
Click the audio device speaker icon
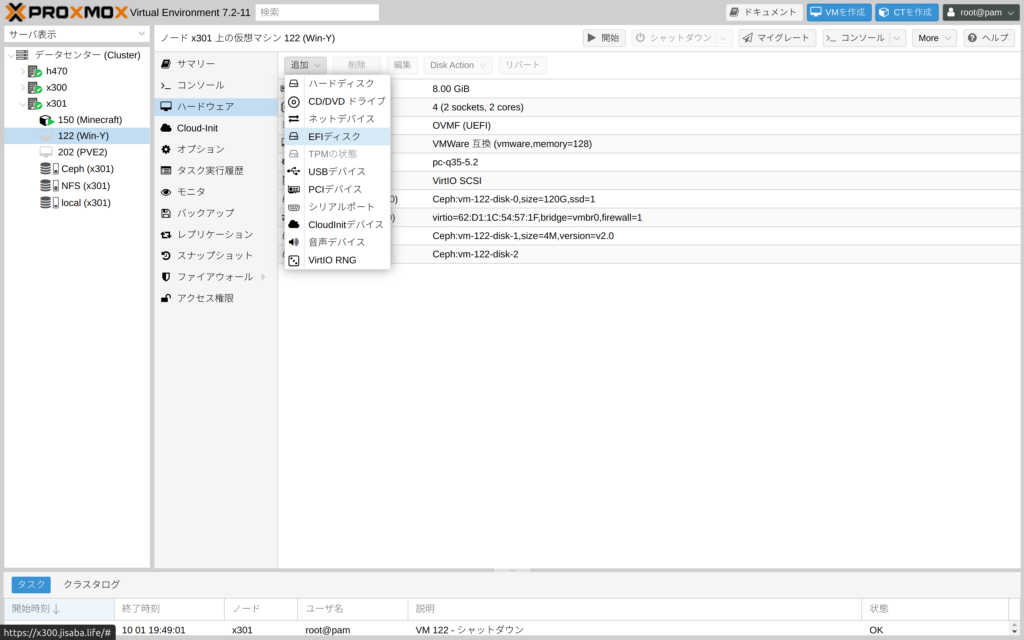pos(294,242)
